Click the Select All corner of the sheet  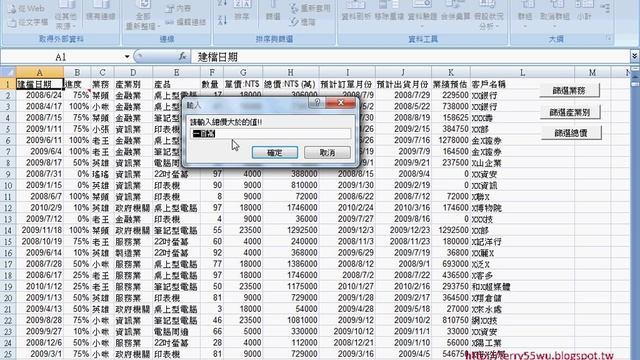click(8, 73)
